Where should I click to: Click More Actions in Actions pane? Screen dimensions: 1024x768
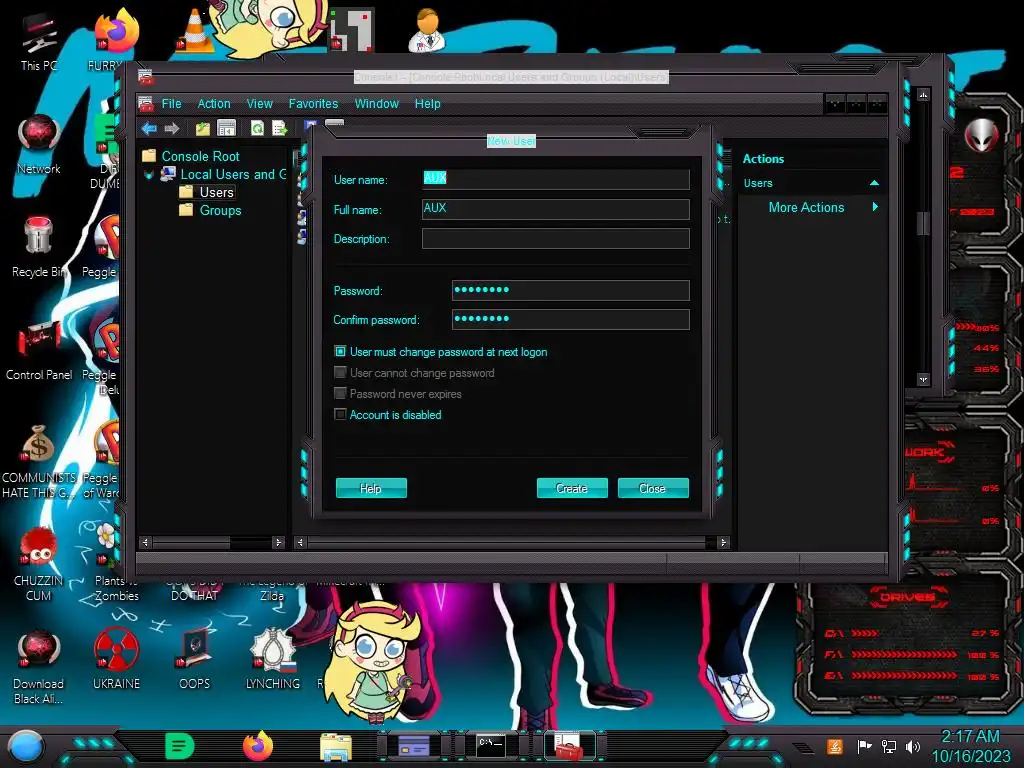coord(806,207)
